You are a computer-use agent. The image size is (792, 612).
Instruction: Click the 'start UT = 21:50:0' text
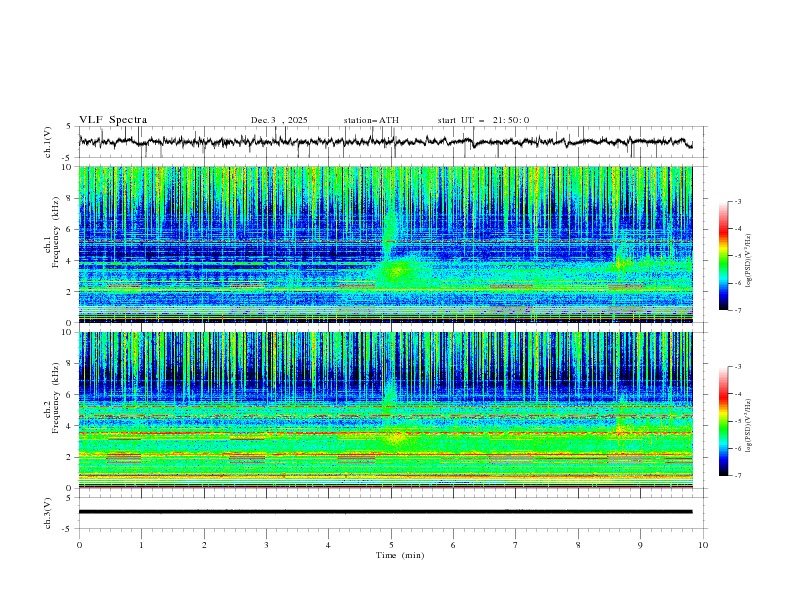(x=483, y=120)
